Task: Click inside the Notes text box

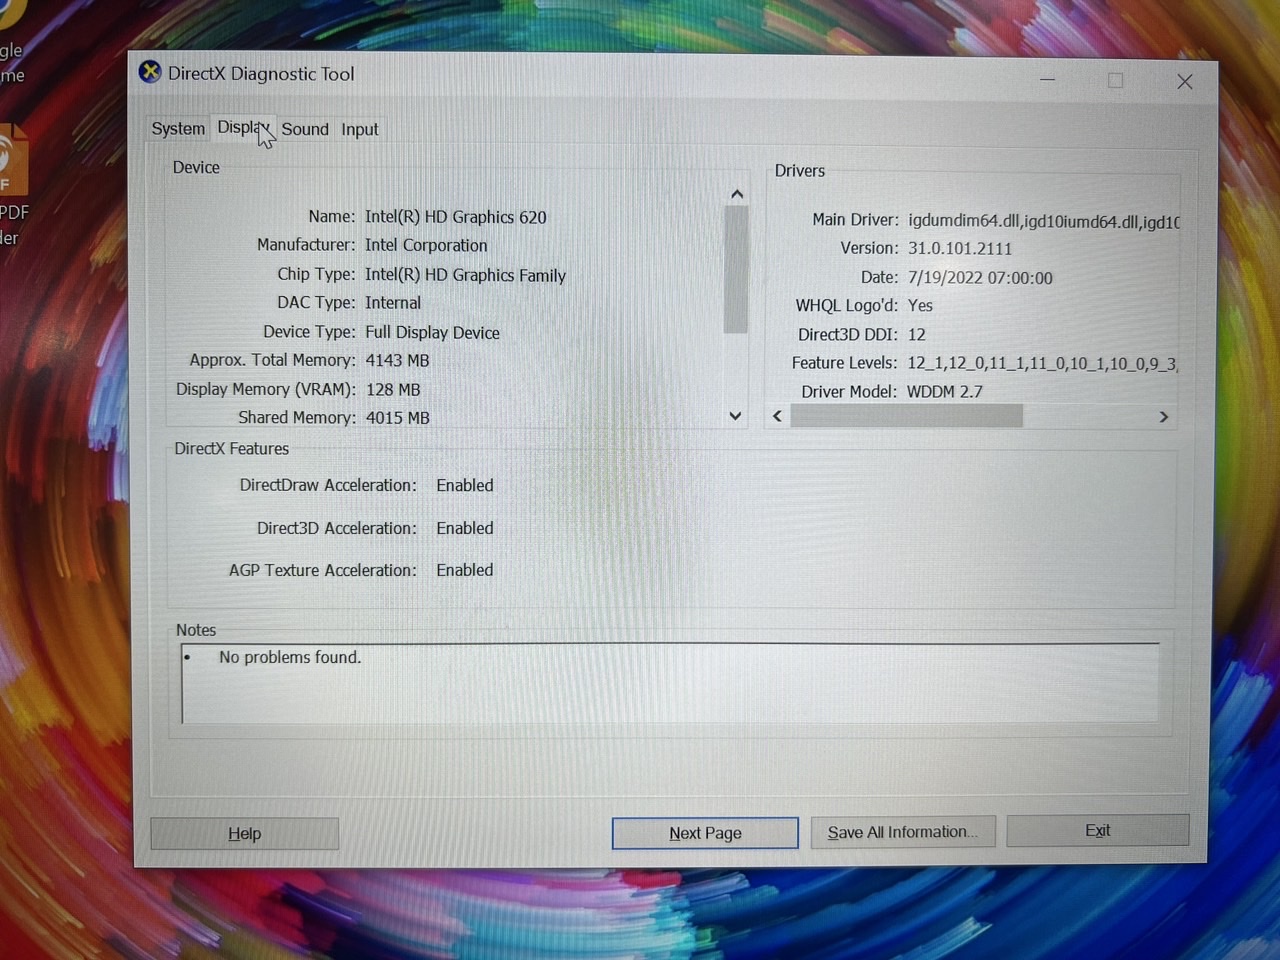Action: point(670,683)
